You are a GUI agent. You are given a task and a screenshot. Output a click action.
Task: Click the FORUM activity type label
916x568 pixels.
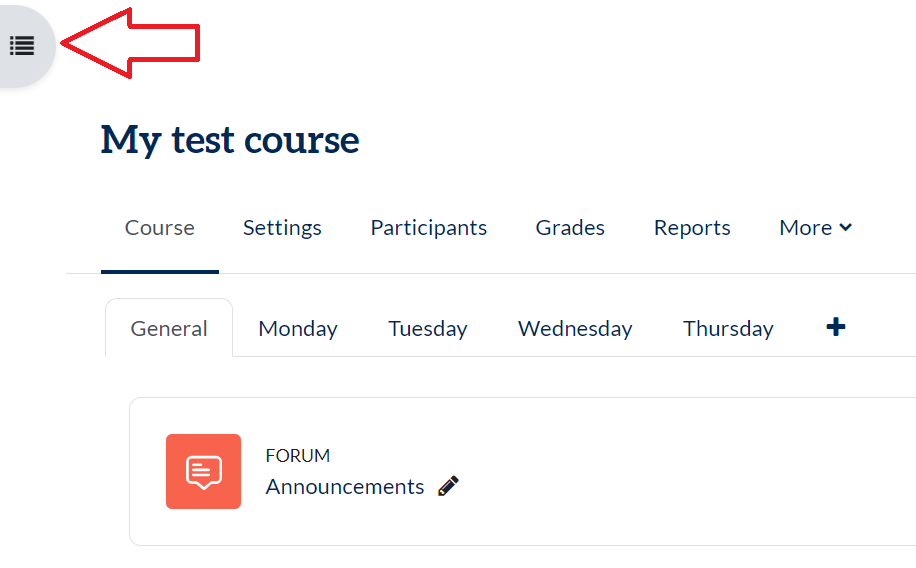pos(298,456)
